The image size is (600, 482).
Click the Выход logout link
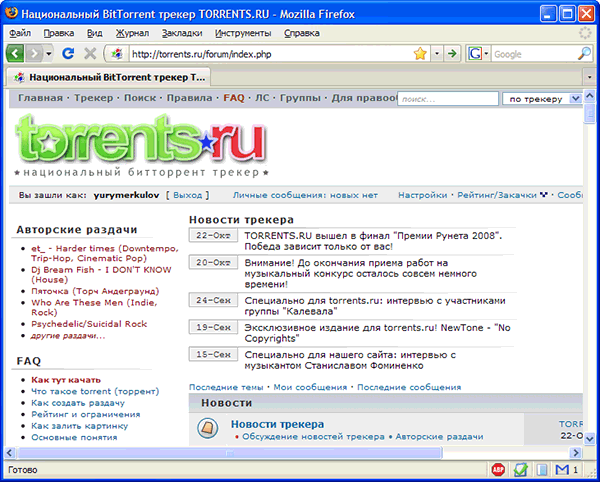click(188, 195)
